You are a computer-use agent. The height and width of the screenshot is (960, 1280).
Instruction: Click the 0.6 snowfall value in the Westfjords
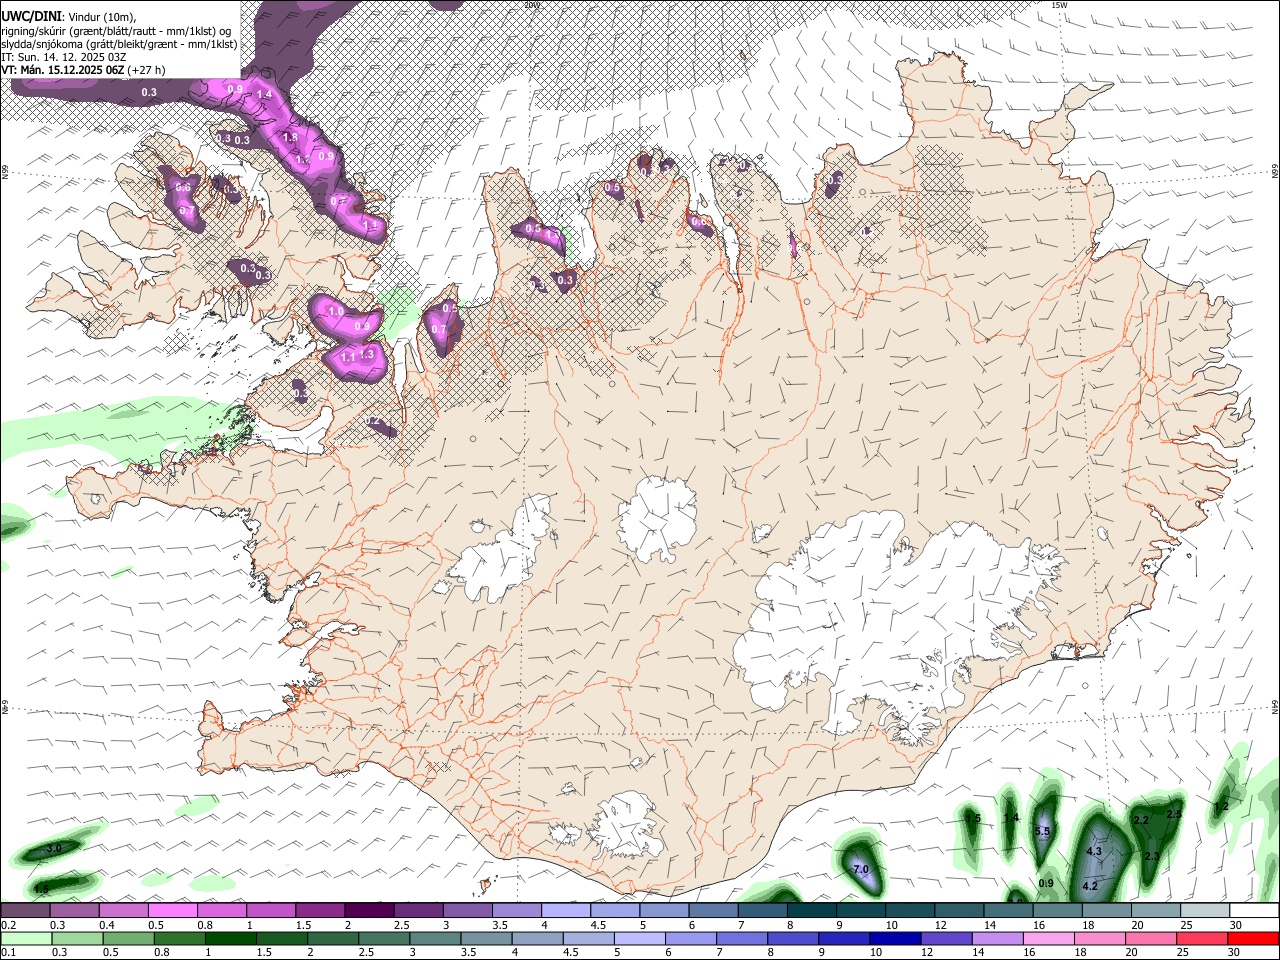(x=183, y=187)
